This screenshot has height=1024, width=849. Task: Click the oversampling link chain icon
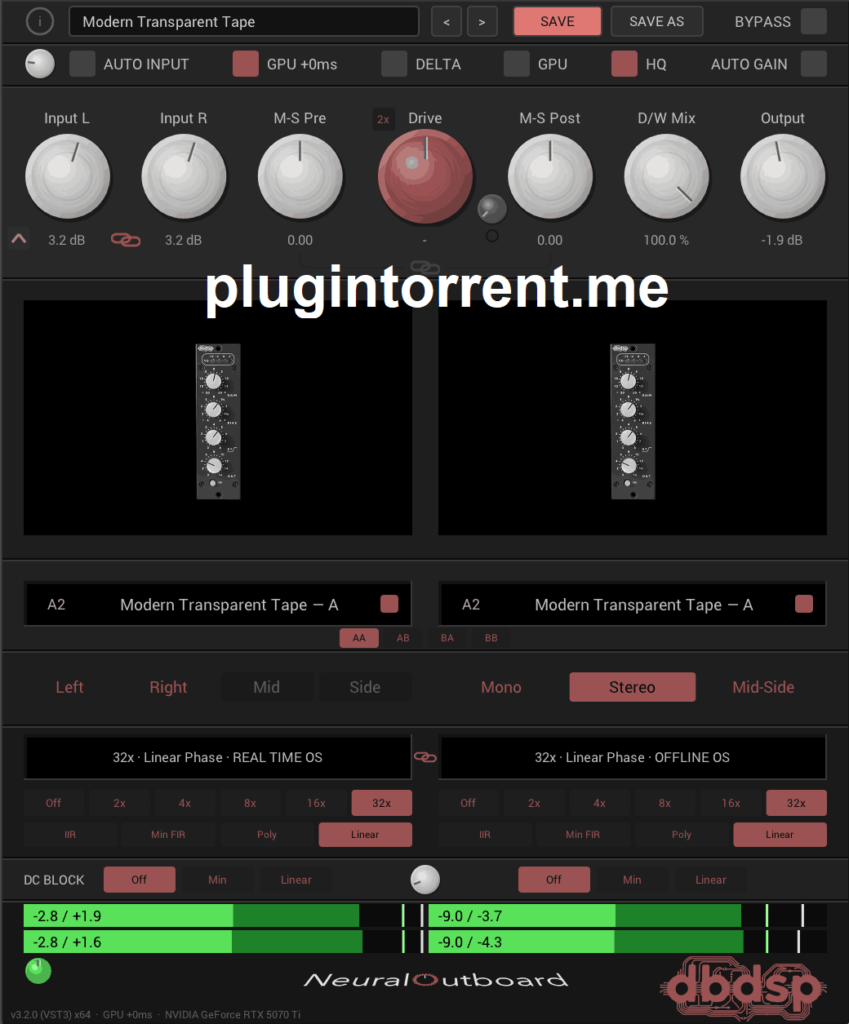coord(425,757)
